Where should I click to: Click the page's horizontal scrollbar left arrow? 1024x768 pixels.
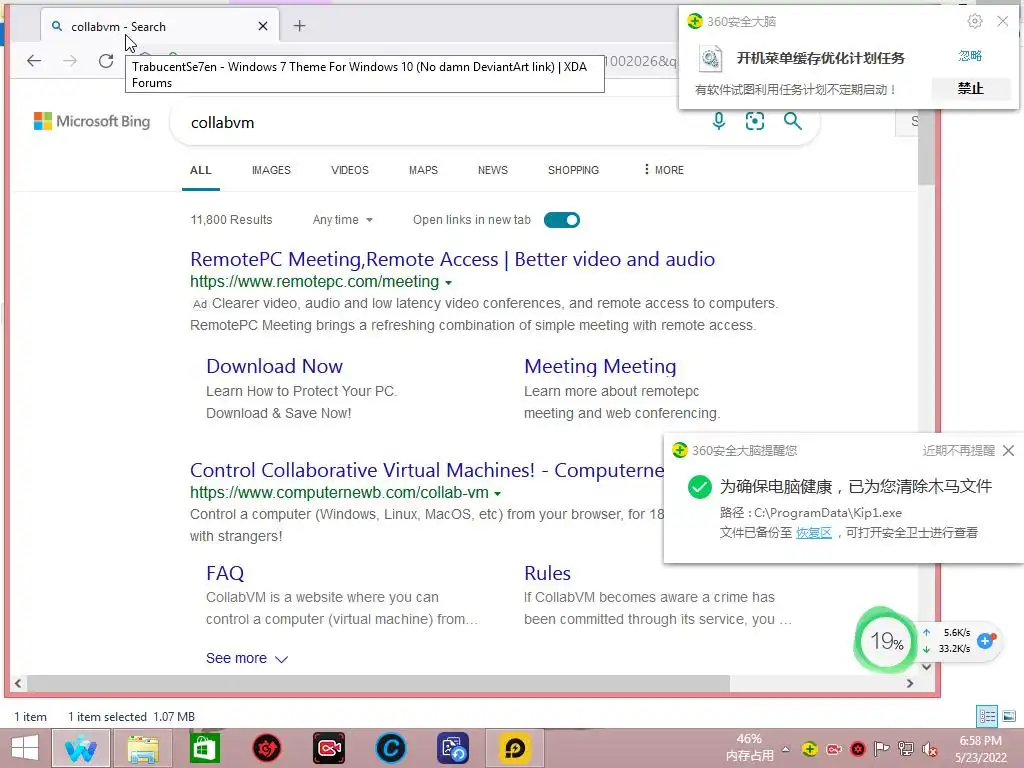pos(18,683)
